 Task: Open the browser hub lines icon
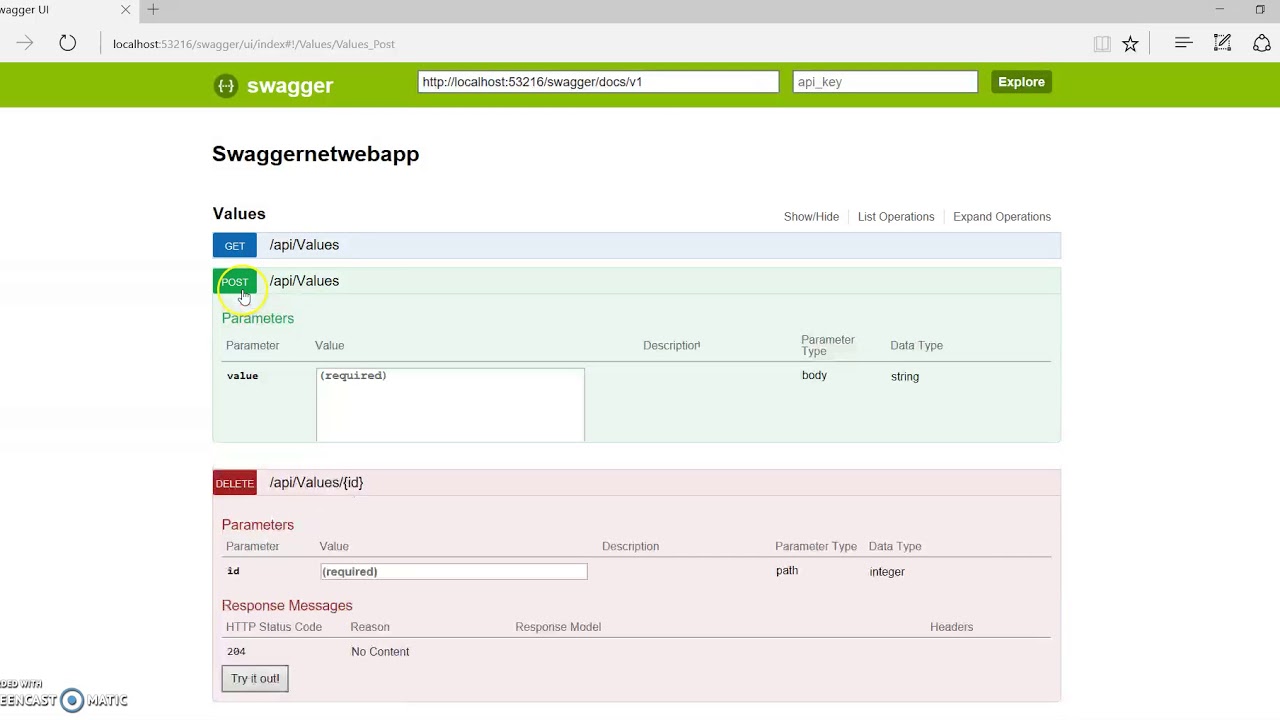point(1183,43)
